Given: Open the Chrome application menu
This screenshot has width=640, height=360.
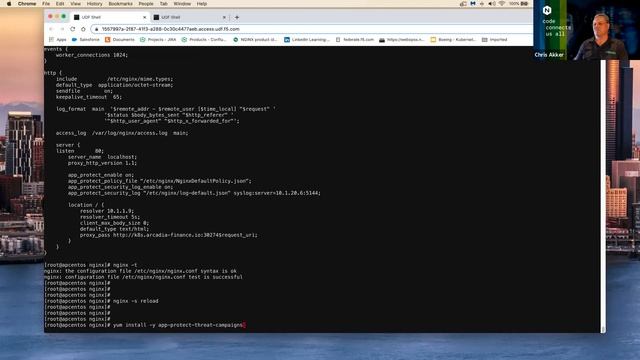Looking at the screenshot, I should click(x=27, y=4).
